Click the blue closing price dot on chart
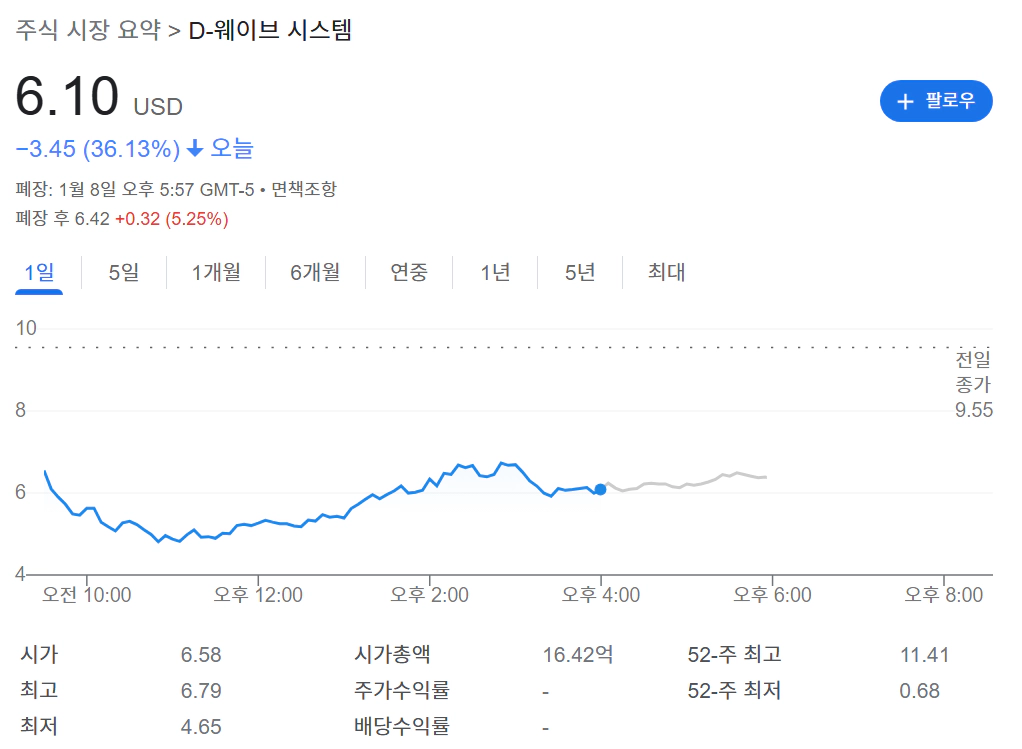The image size is (1022, 749). click(600, 490)
